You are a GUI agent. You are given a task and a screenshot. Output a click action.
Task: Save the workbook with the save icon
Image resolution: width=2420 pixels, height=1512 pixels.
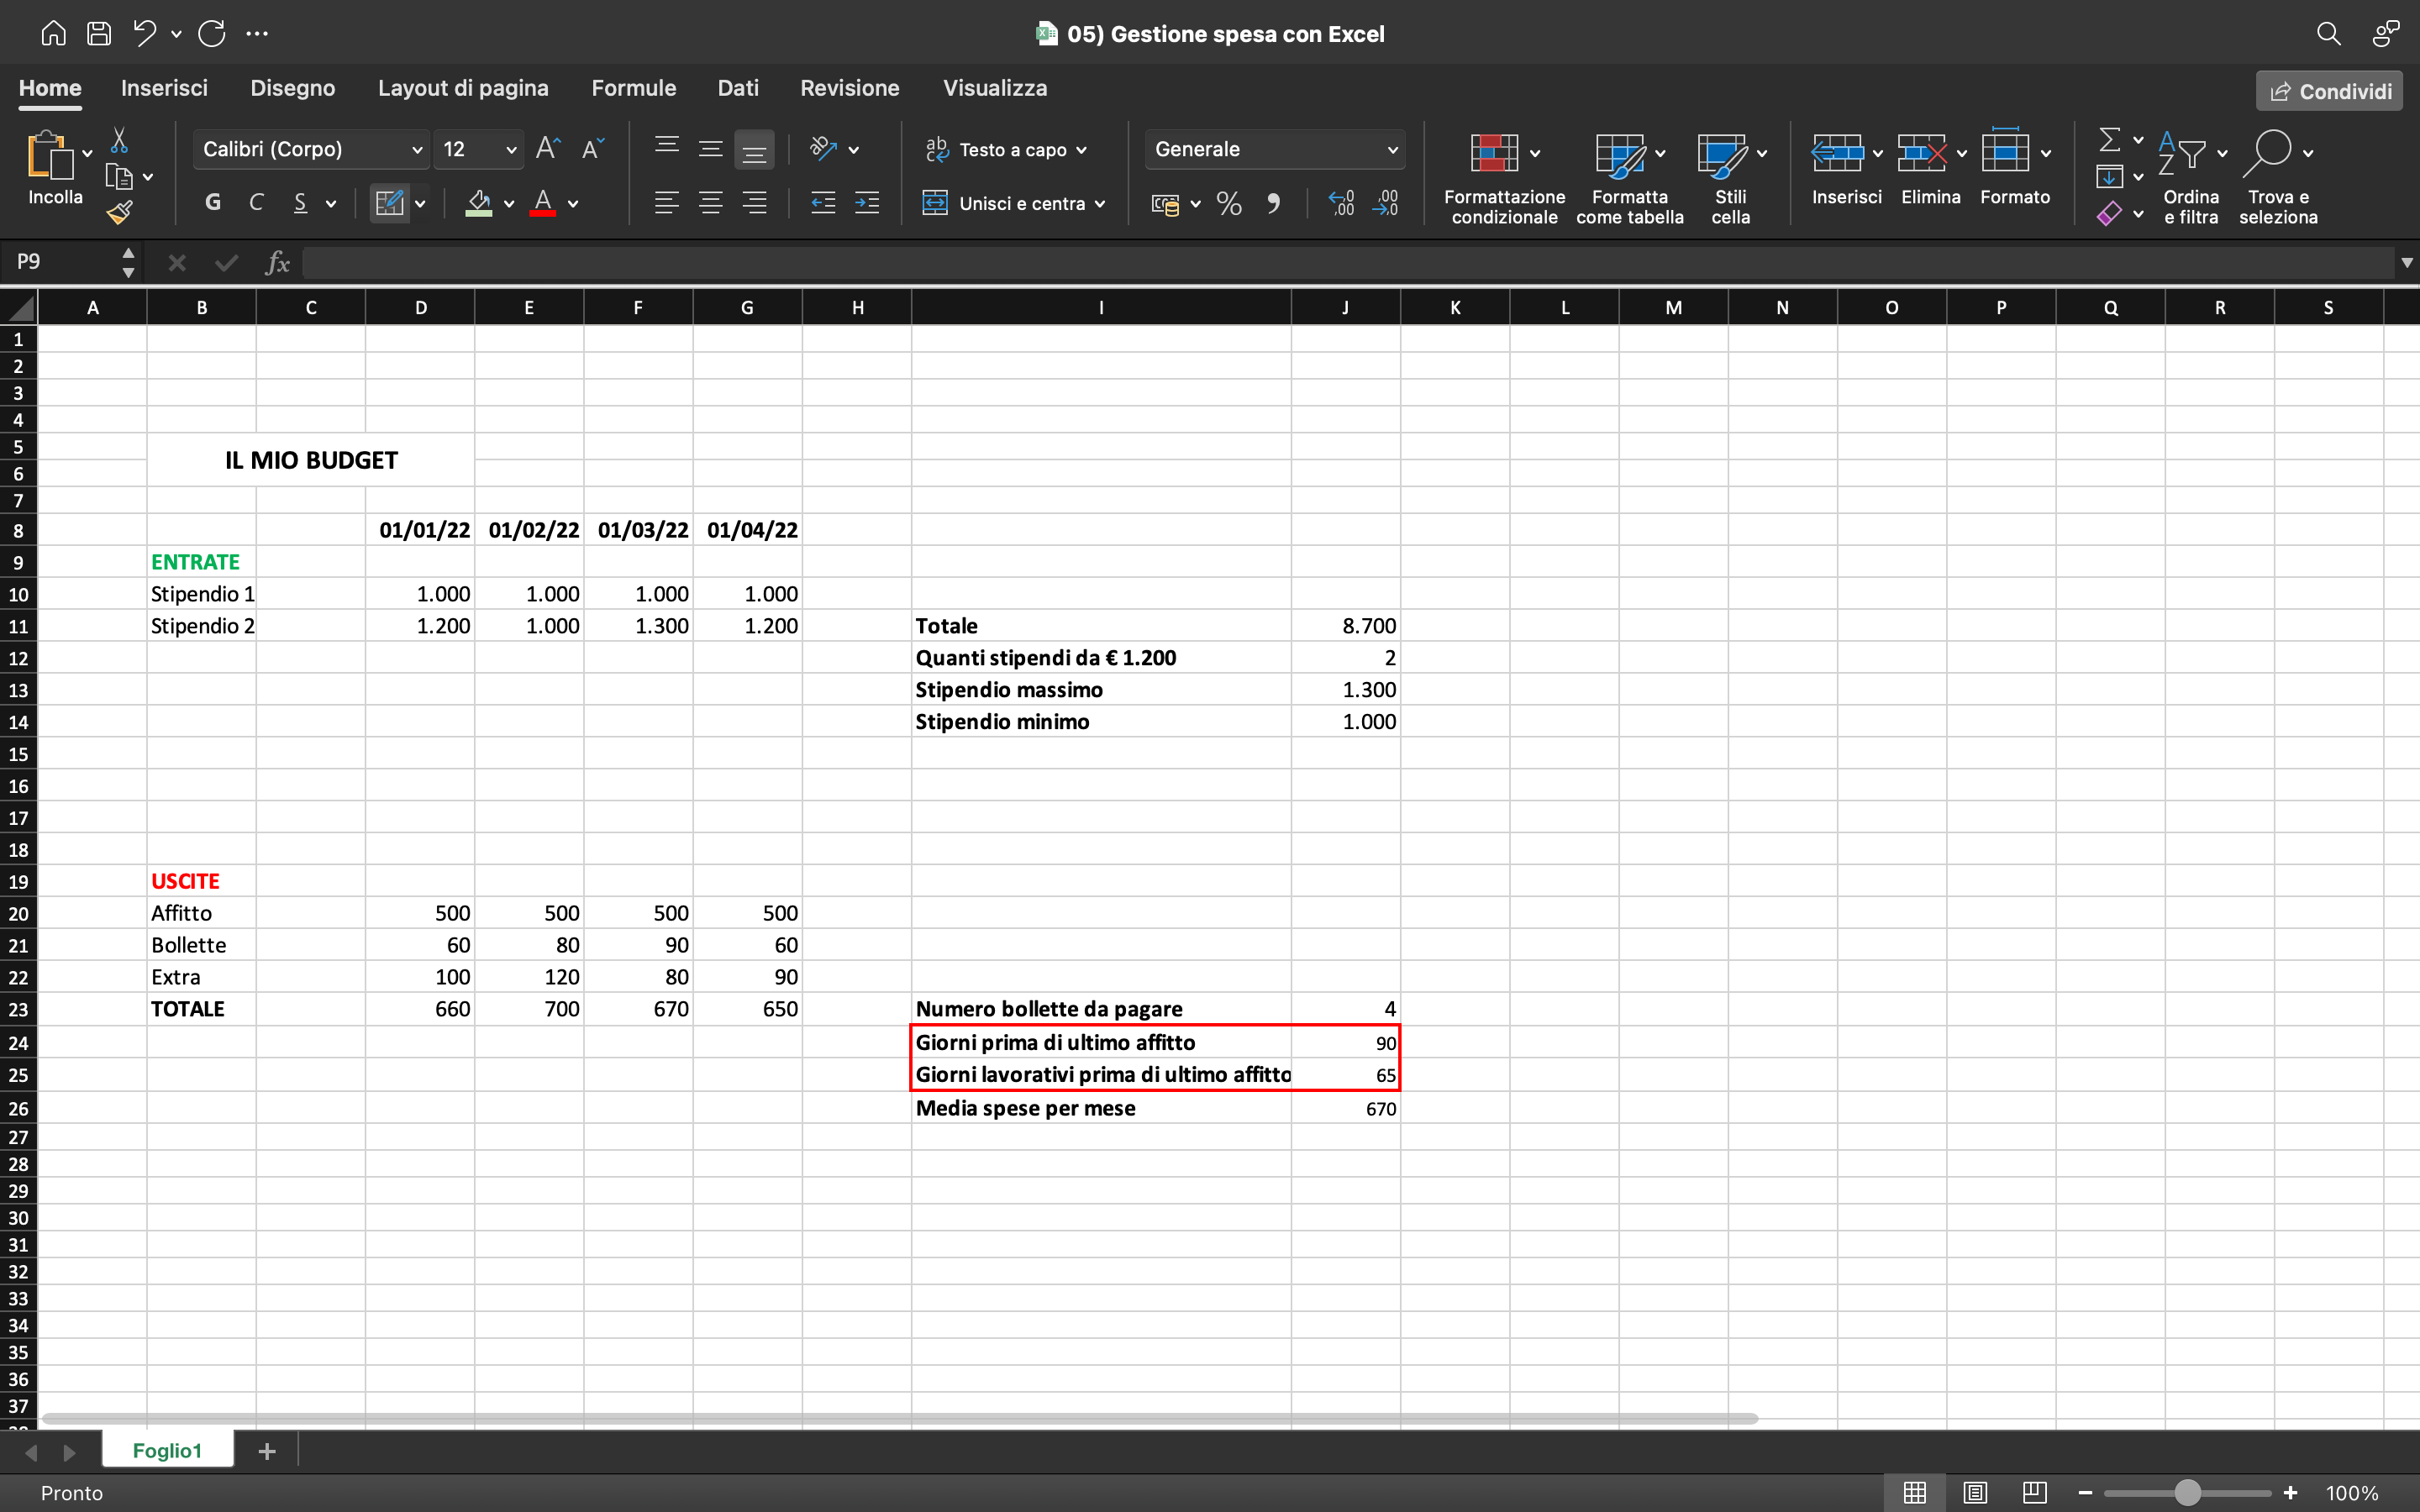99,33
